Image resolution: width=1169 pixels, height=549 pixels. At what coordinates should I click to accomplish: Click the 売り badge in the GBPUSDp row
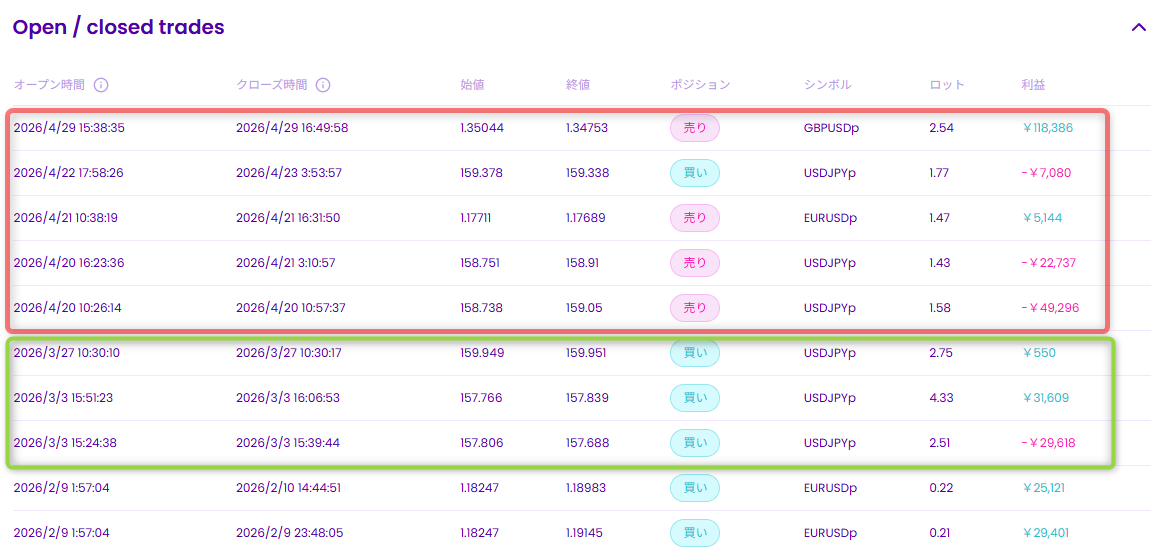[695, 128]
